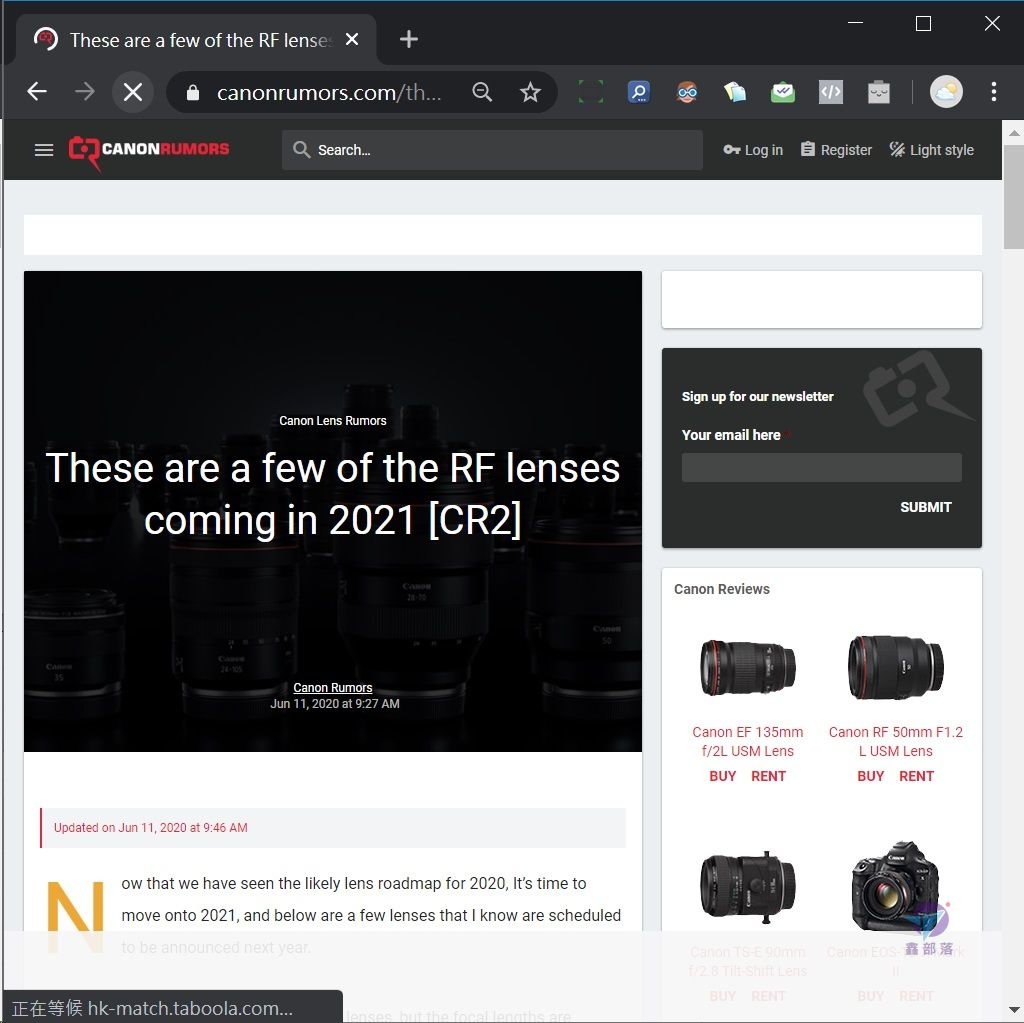
Task: Open the green bracket screenshot extension
Action: pos(590,92)
